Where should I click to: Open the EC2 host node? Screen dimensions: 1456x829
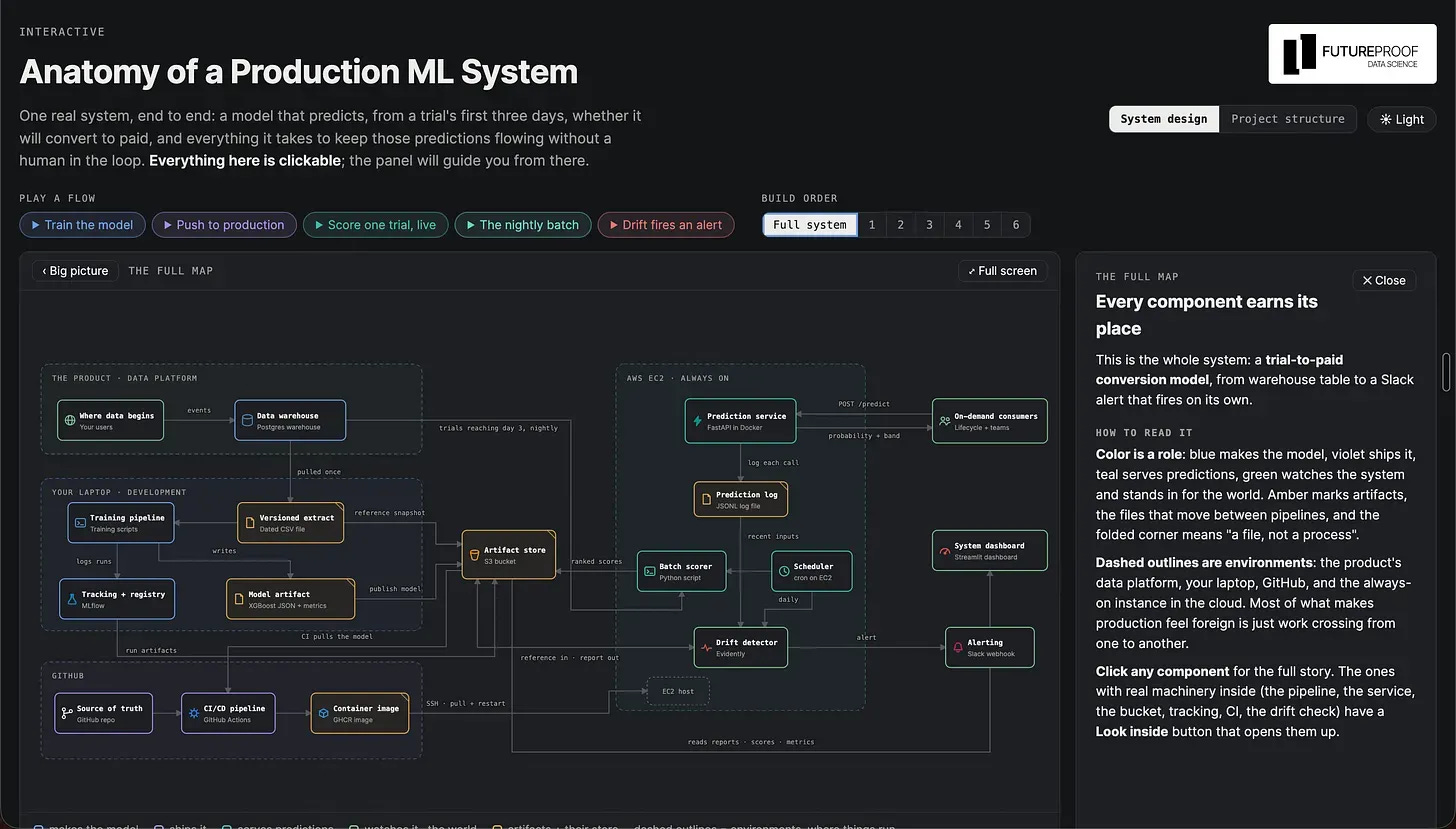coord(678,691)
